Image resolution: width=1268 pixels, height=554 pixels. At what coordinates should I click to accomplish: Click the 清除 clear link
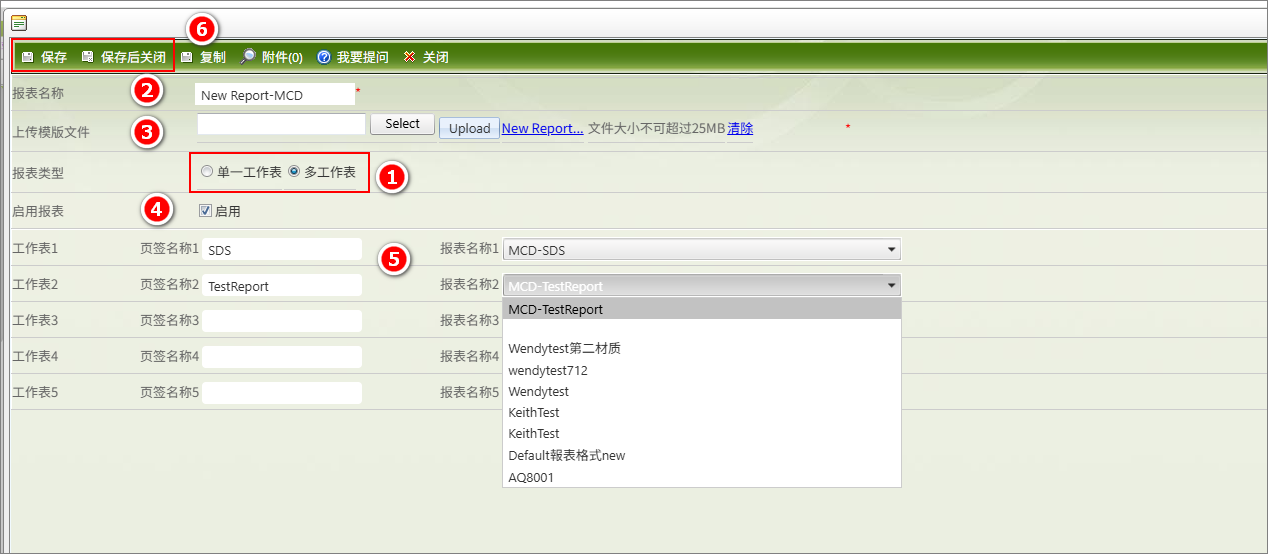tap(740, 128)
